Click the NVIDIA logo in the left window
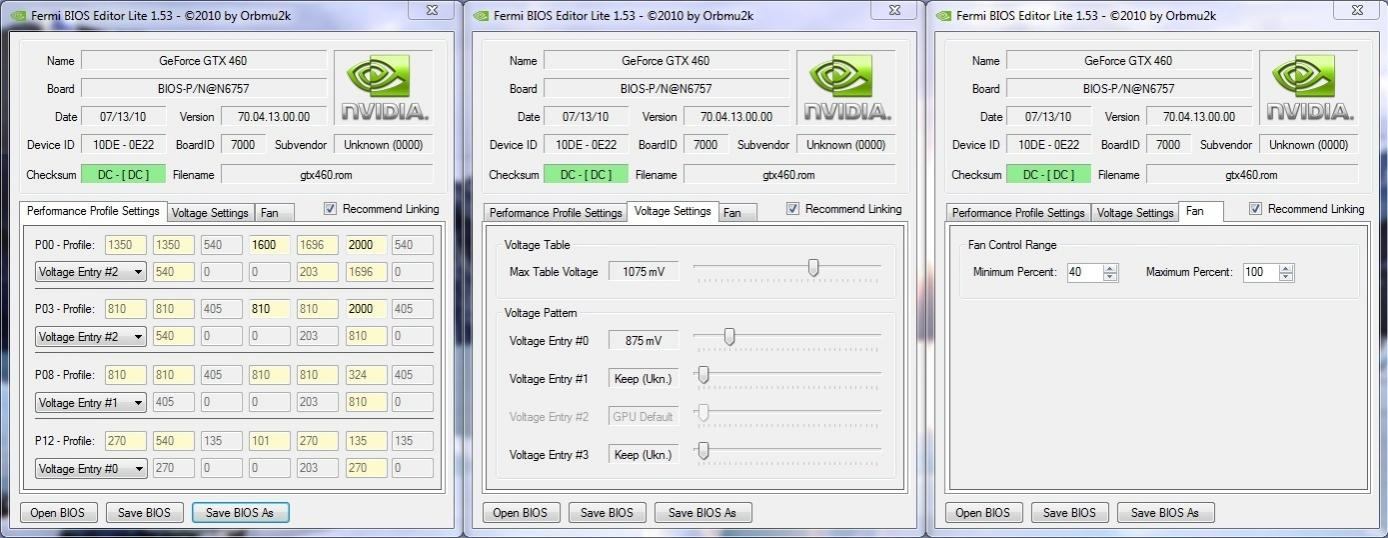This screenshot has width=1388, height=538. click(x=384, y=89)
